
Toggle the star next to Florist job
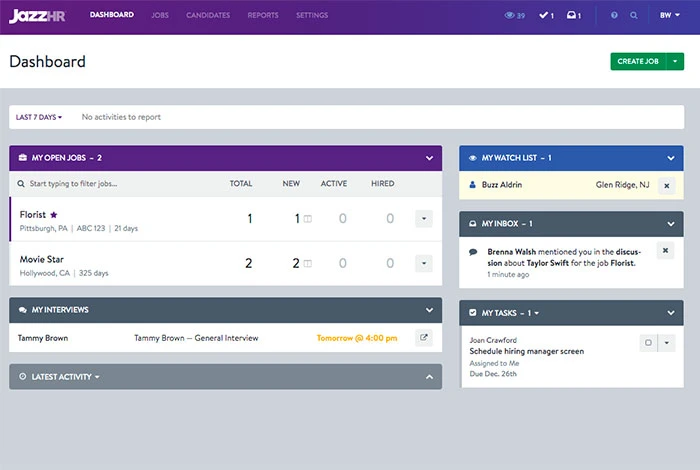click(54, 215)
